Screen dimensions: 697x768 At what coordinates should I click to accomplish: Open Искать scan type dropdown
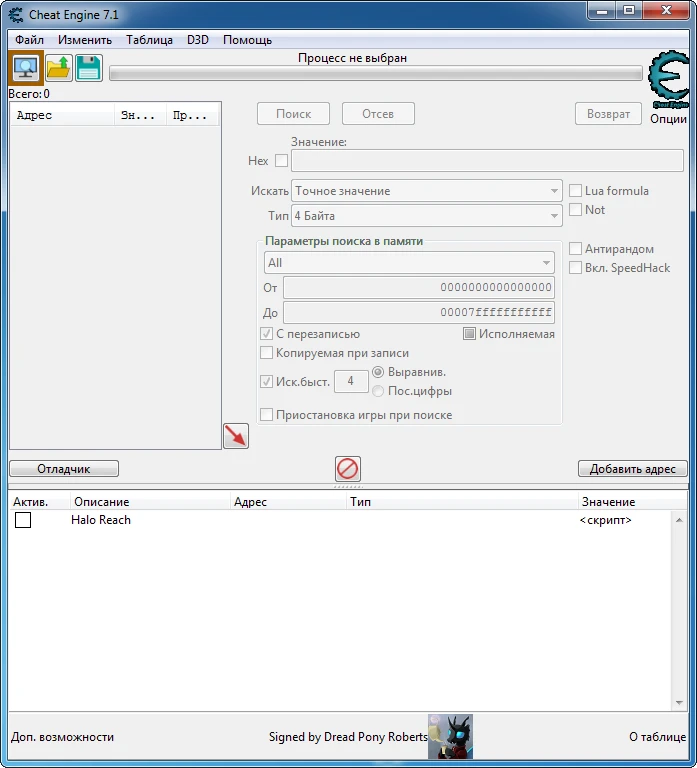(427, 191)
